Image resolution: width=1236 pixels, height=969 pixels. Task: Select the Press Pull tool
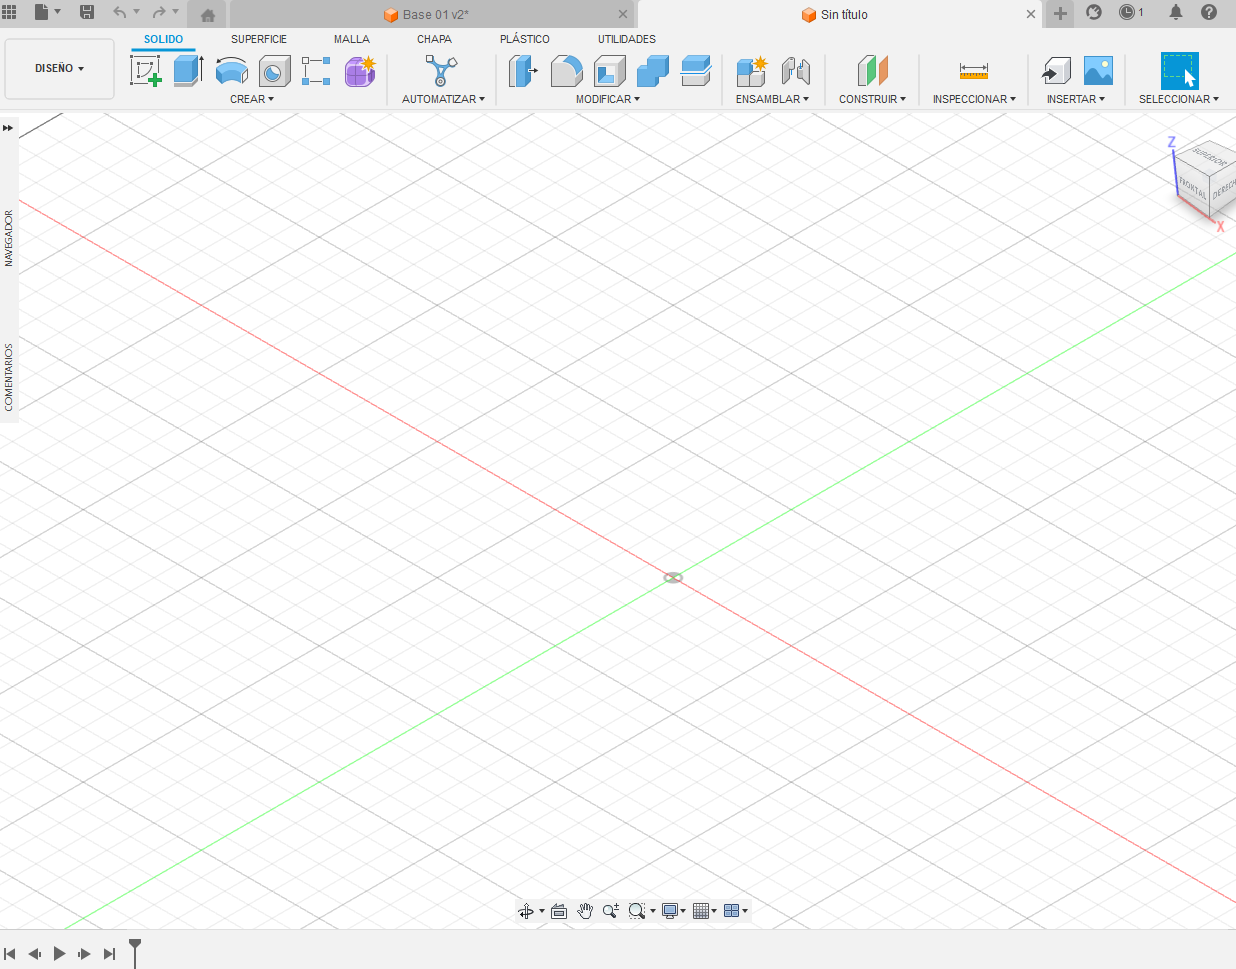tap(523, 71)
